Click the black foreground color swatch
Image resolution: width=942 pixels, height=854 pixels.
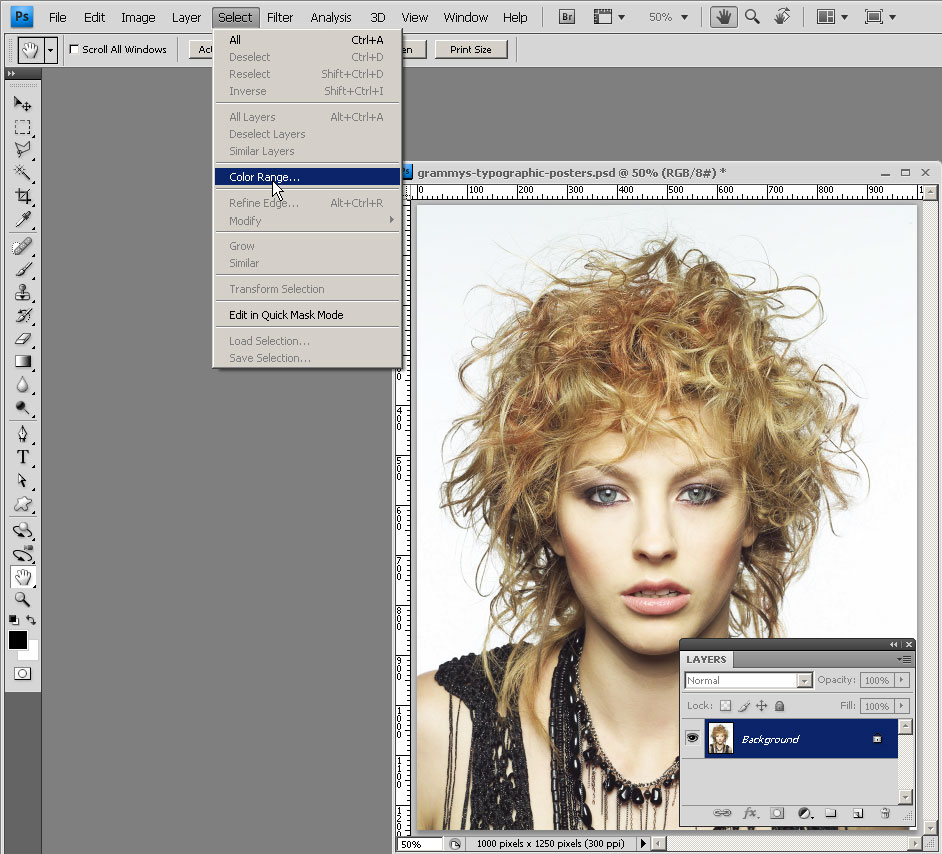(x=18, y=640)
